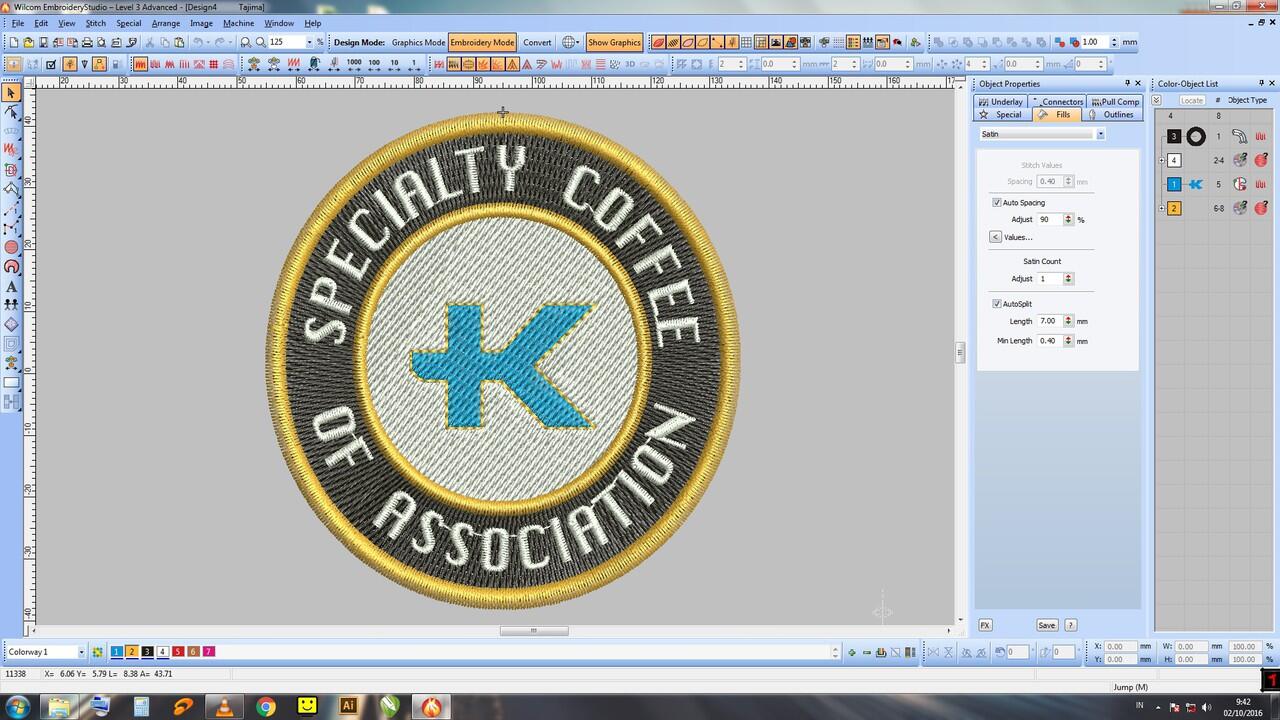
Task: Open the Satin fill type dropdown
Action: click(1101, 134)
